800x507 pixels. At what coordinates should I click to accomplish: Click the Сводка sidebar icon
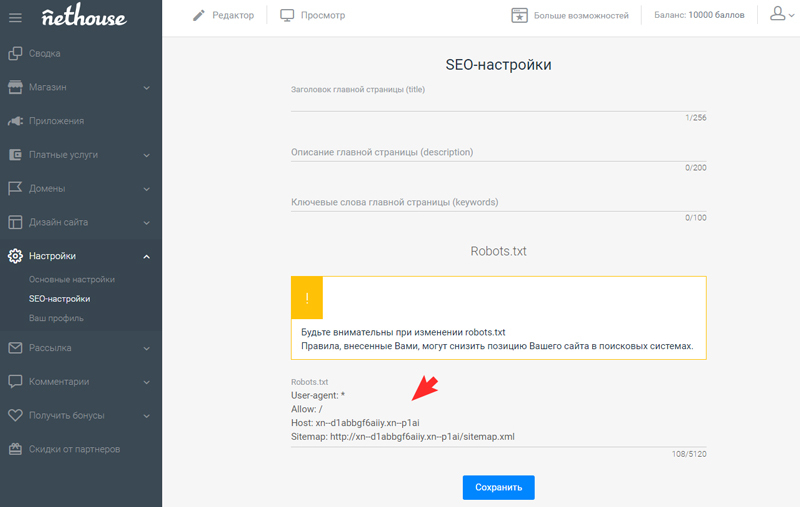[x=15, y=53]
